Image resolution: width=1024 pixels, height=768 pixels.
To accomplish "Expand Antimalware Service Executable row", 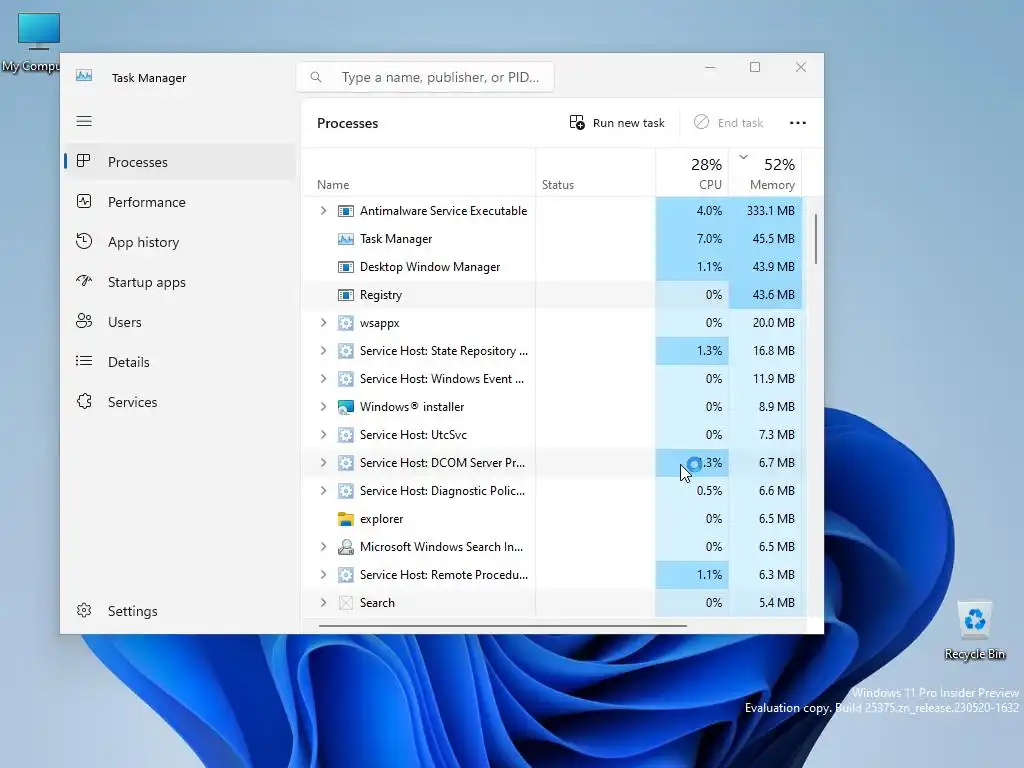I will [x=323, y=211].
